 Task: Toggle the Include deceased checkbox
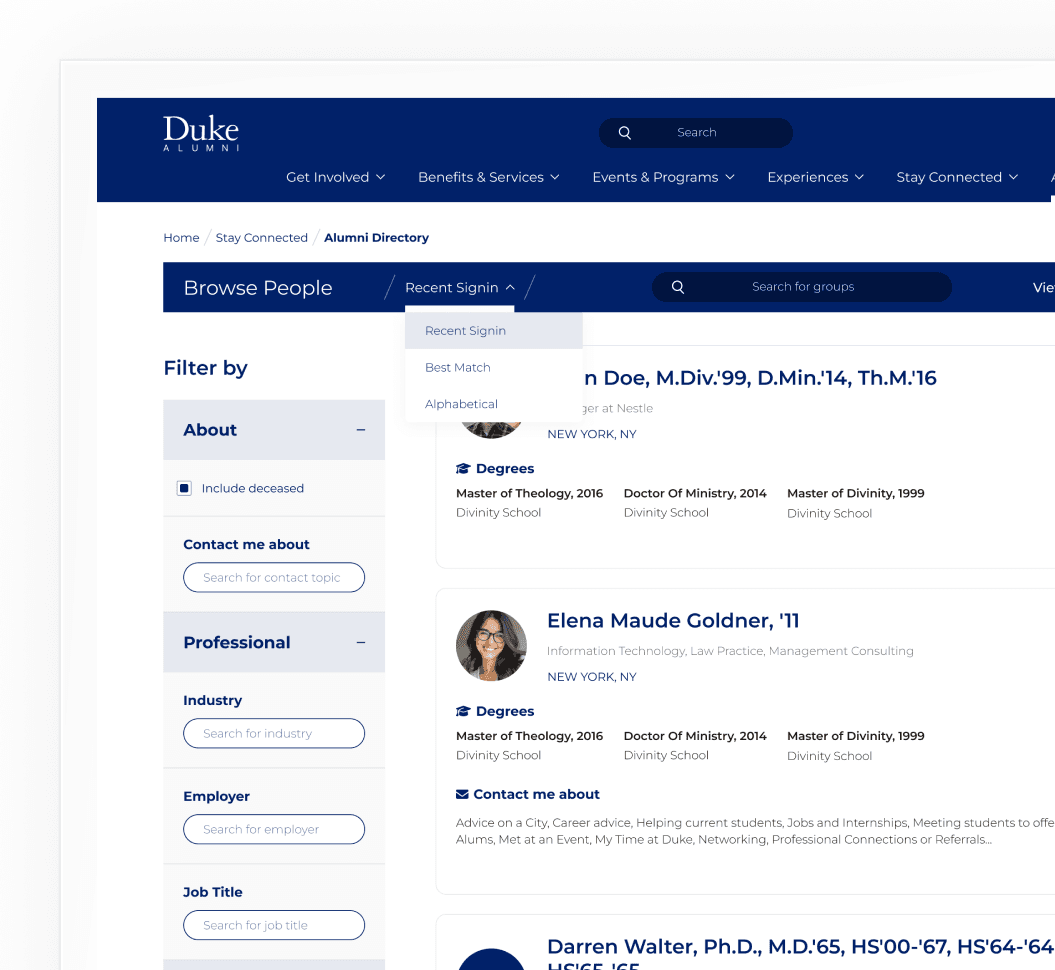click(183, 487)
